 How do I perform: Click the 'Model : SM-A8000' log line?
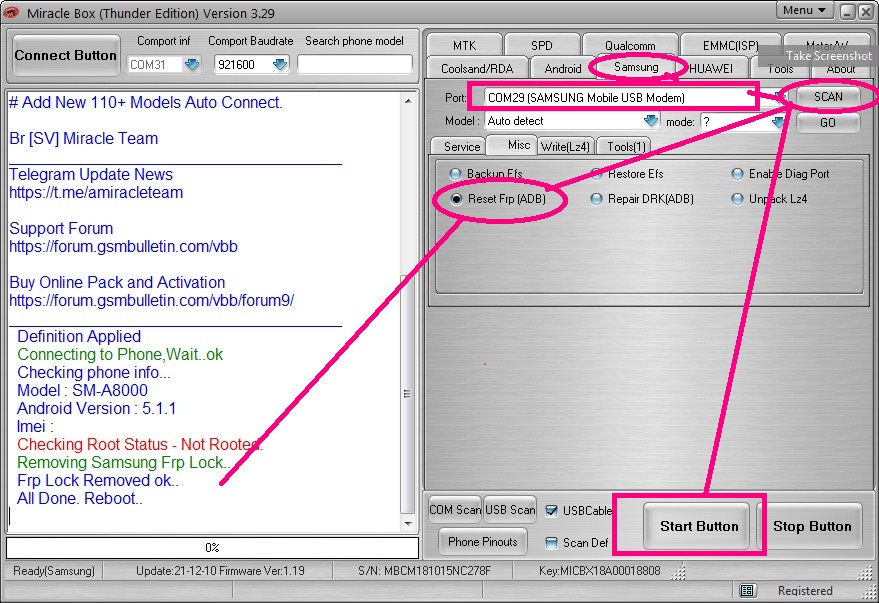tap(82, 391)
